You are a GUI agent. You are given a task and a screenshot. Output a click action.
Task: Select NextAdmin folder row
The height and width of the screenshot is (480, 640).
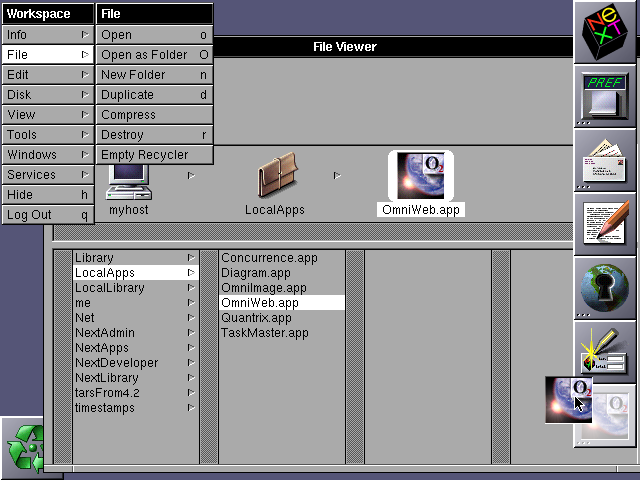[136, 333]
